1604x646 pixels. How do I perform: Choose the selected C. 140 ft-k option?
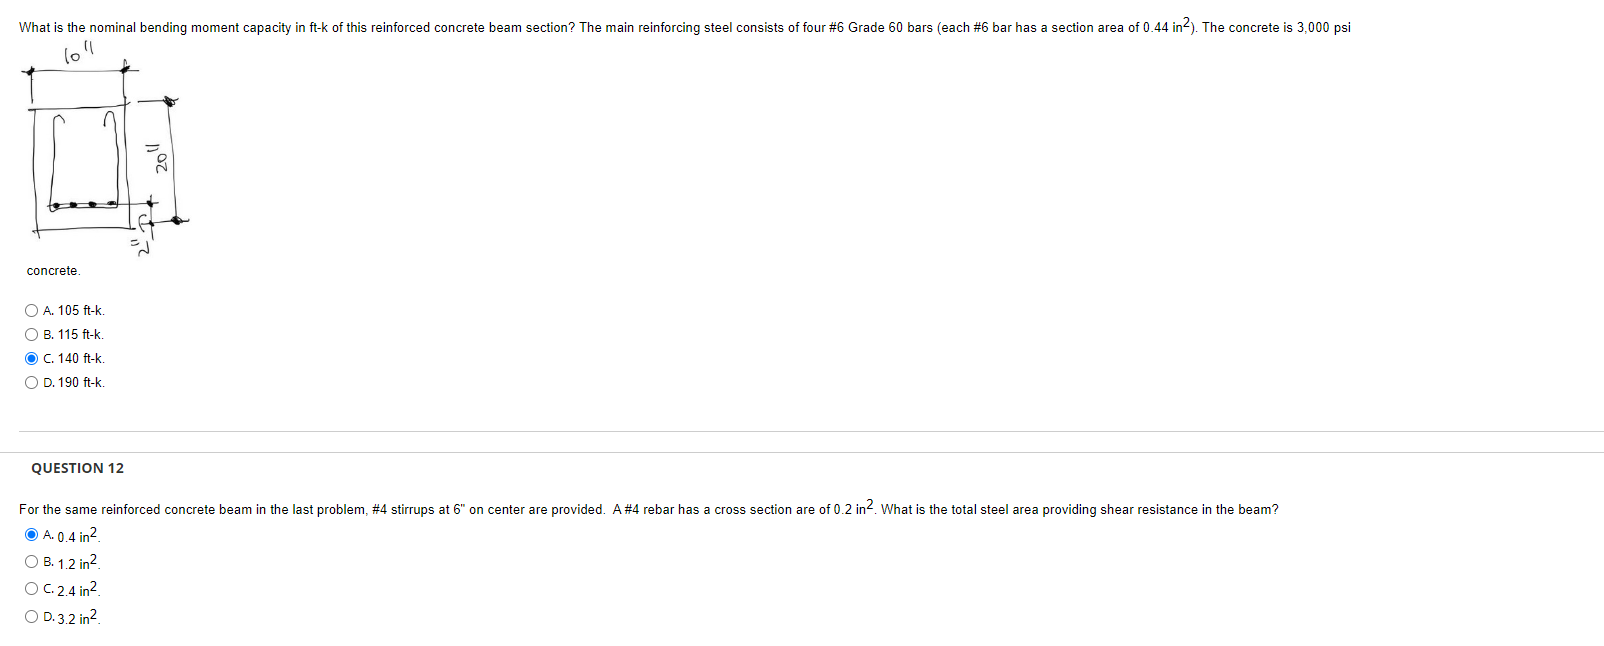31,357
